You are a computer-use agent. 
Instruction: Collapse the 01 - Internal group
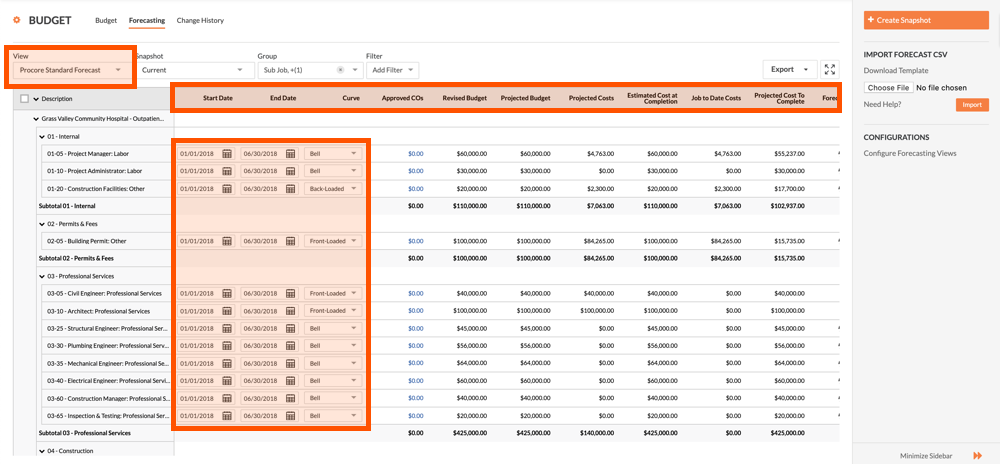41,136
